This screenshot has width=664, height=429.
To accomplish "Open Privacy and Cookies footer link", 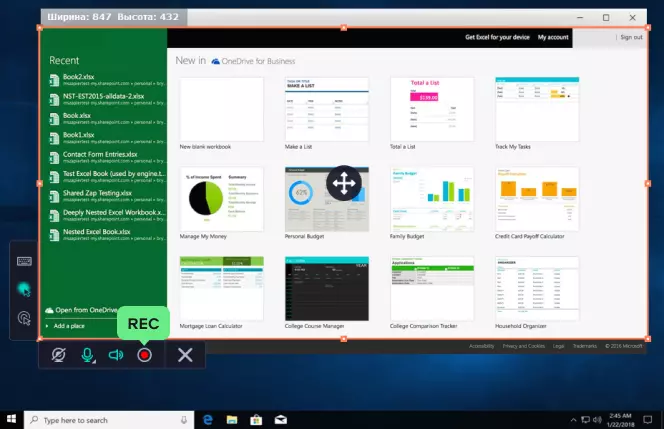I will 523,346.
